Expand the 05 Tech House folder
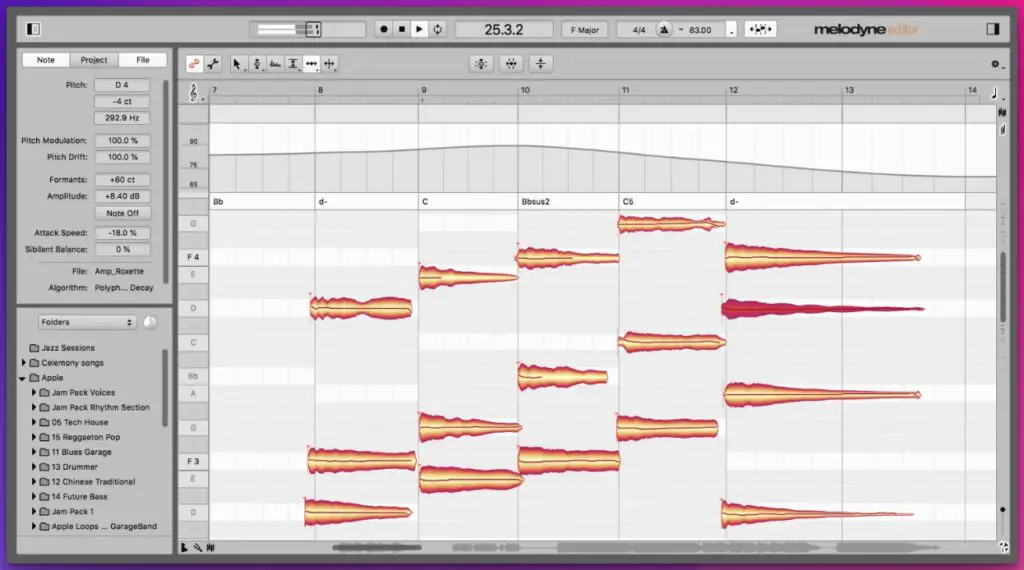Screen dimensions: 1024x570 coord(34,422)
